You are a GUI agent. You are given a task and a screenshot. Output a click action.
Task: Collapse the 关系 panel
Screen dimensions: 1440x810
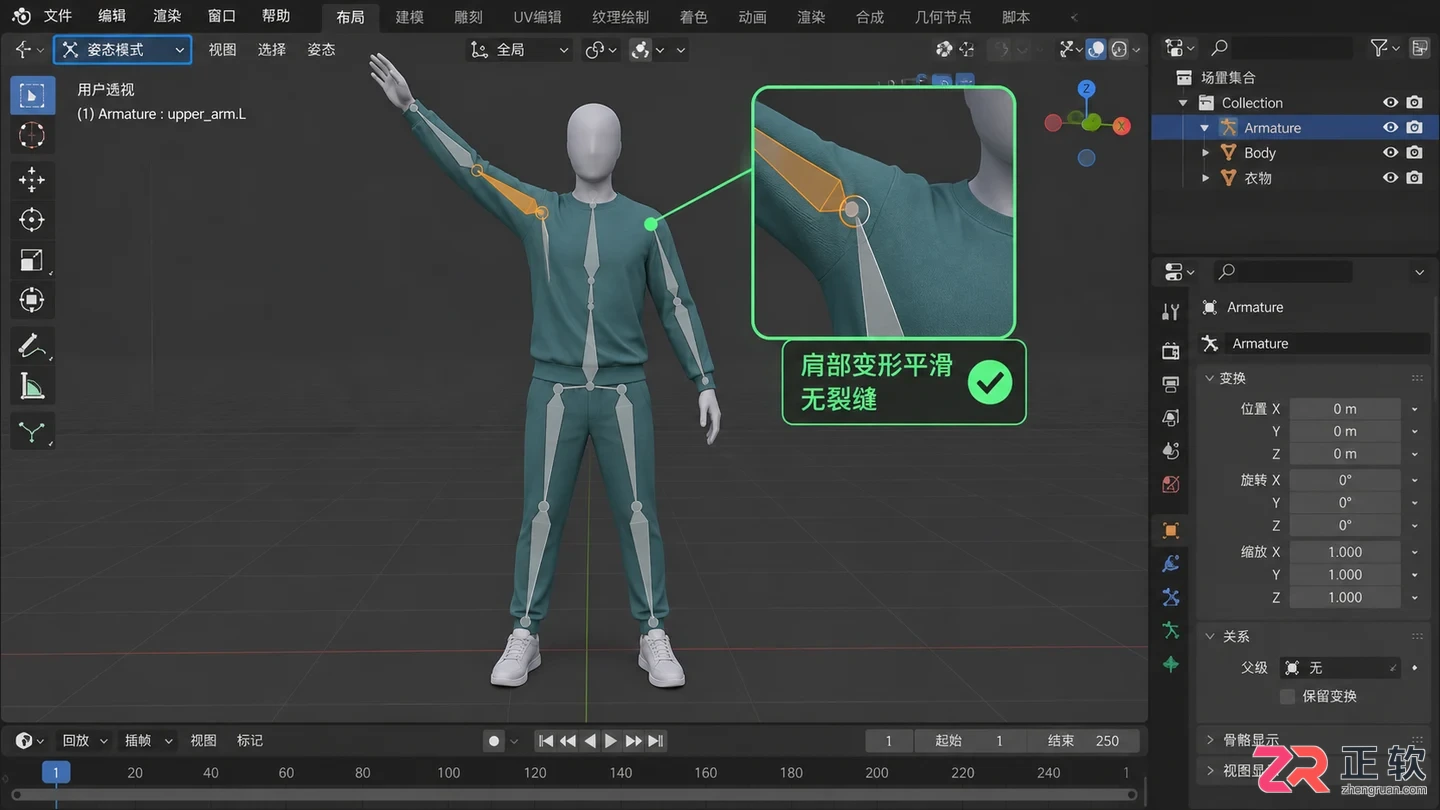pyautogui.click(x=1210, y=636)
